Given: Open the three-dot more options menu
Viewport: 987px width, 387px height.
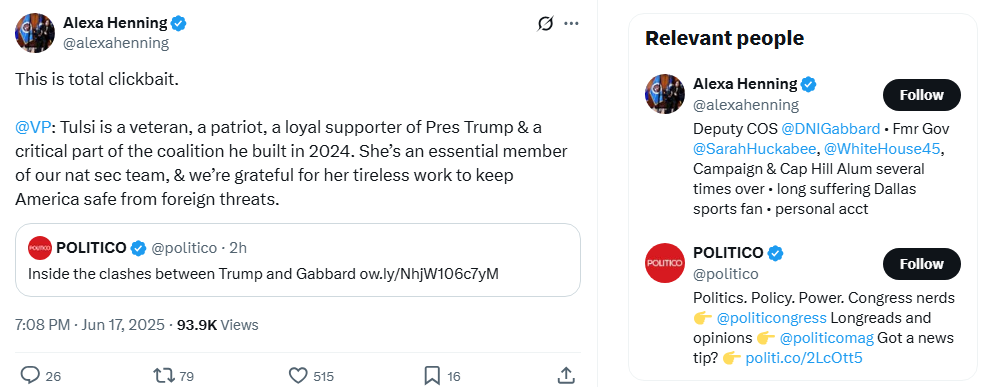Looking at the screenshot, I should coord(571,24).
